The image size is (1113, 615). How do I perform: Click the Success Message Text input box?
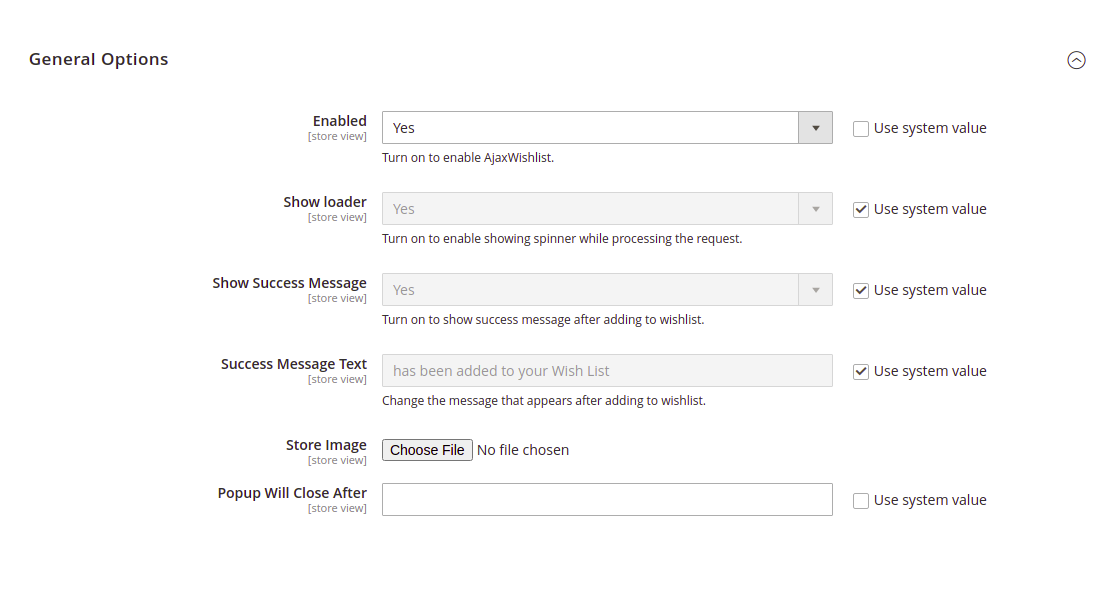click(606, 371)
